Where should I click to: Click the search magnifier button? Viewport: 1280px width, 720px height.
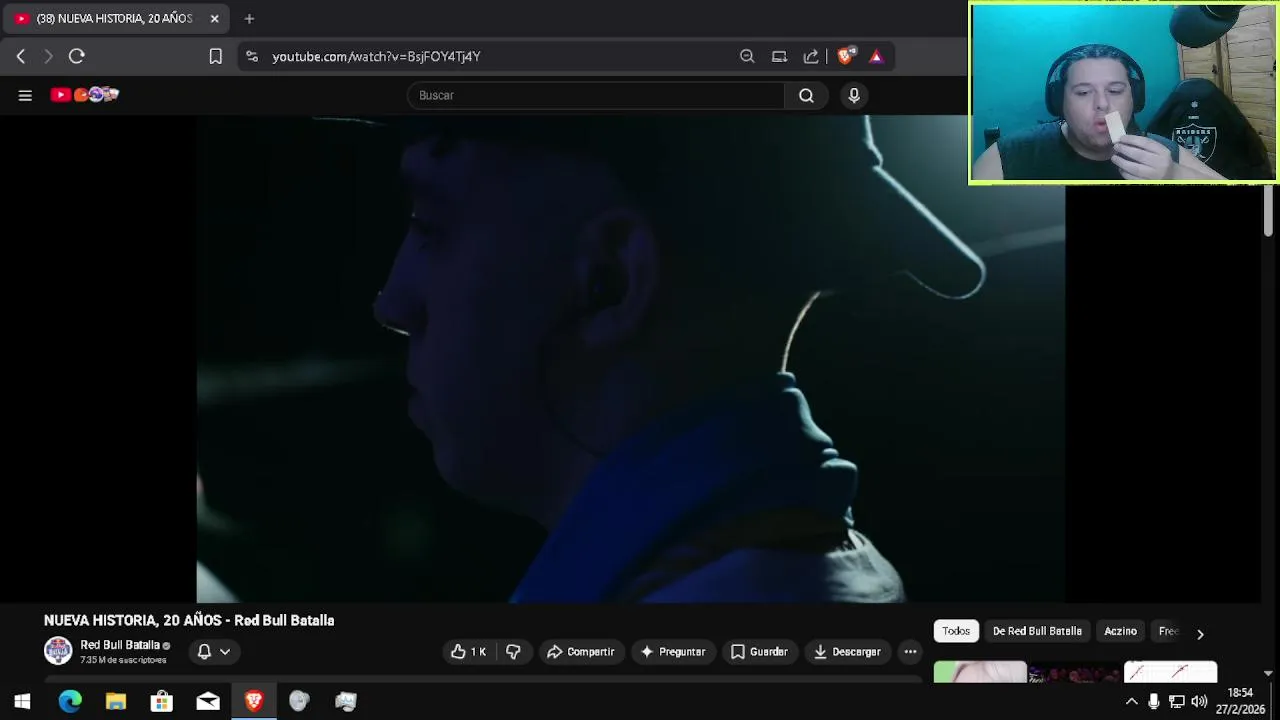806,95
